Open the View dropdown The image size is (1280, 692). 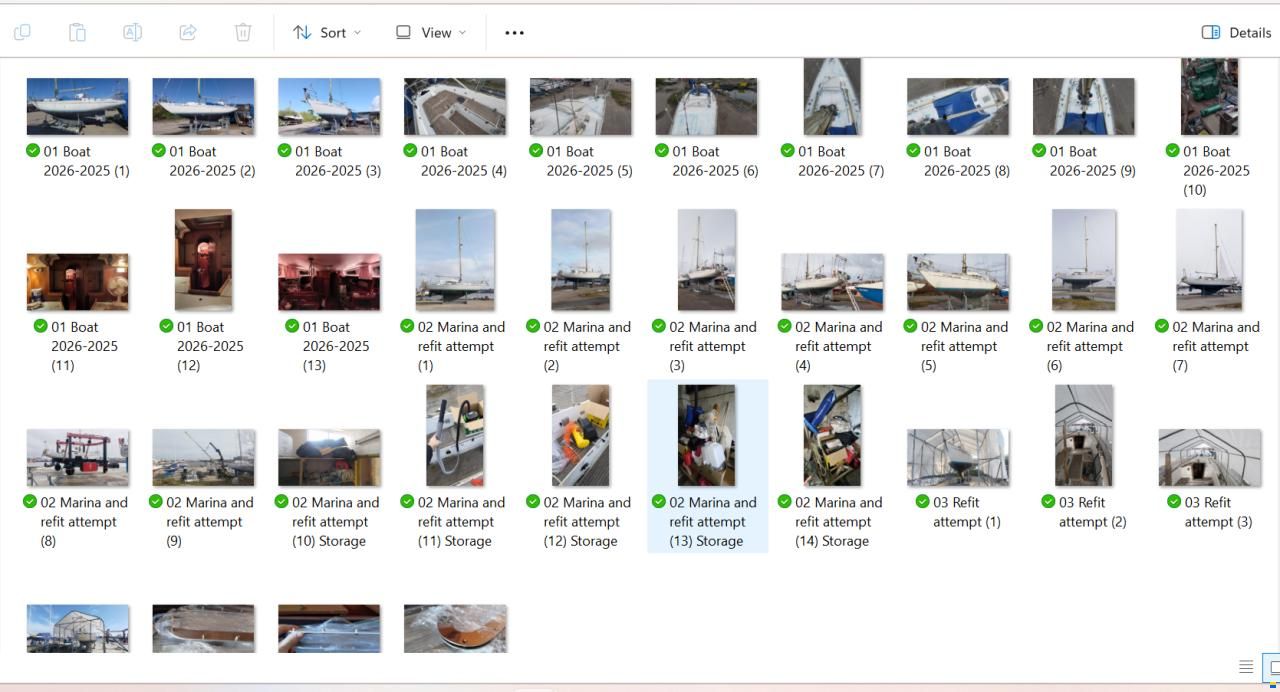pos(431,33)
